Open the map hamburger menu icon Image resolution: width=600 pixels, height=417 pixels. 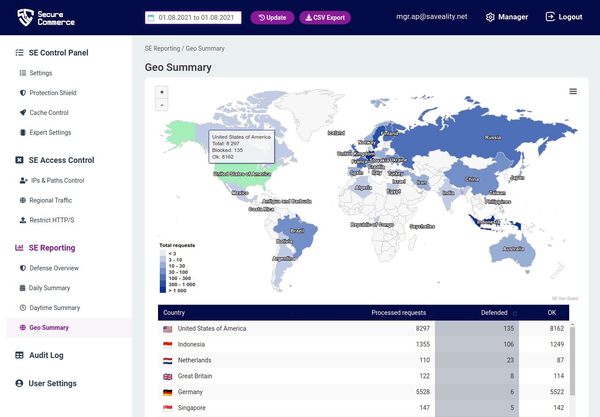(x=573, y=91)
